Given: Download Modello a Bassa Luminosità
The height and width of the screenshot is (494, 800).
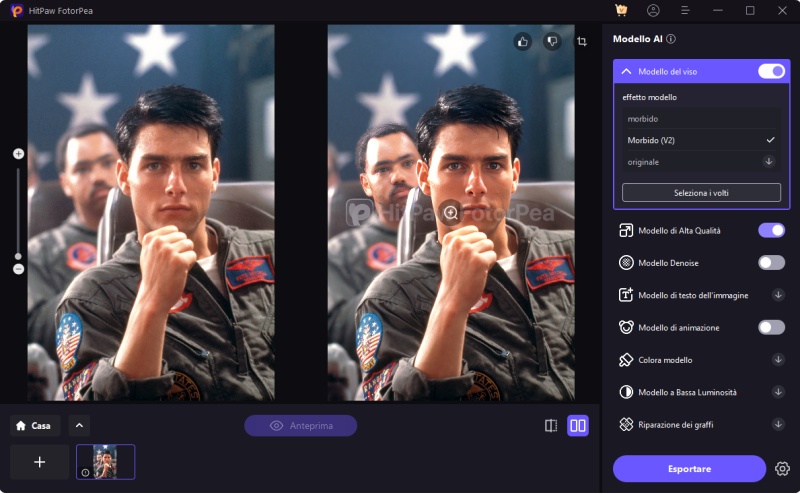Looking at the screenshot, I should [x=778, y=392].
